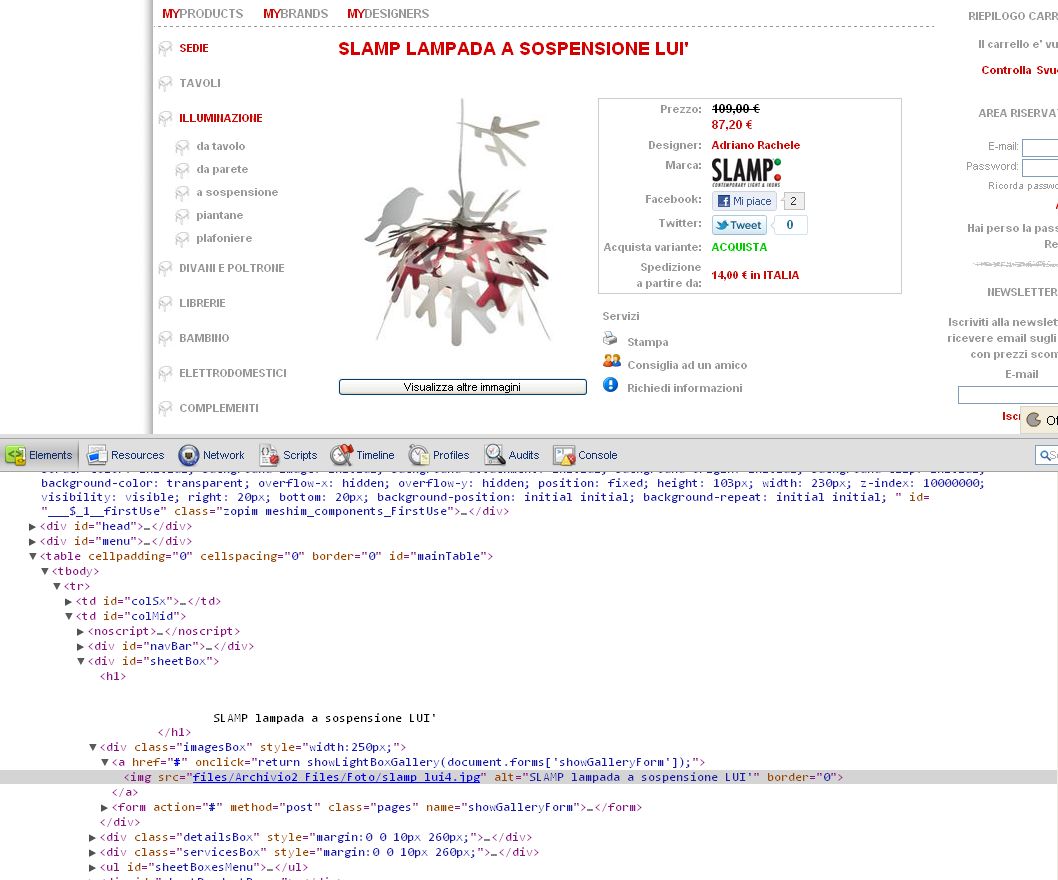Open designer Adriano Rachele's page
Viewport: 1058px width, 880px height.
point(755,145)
